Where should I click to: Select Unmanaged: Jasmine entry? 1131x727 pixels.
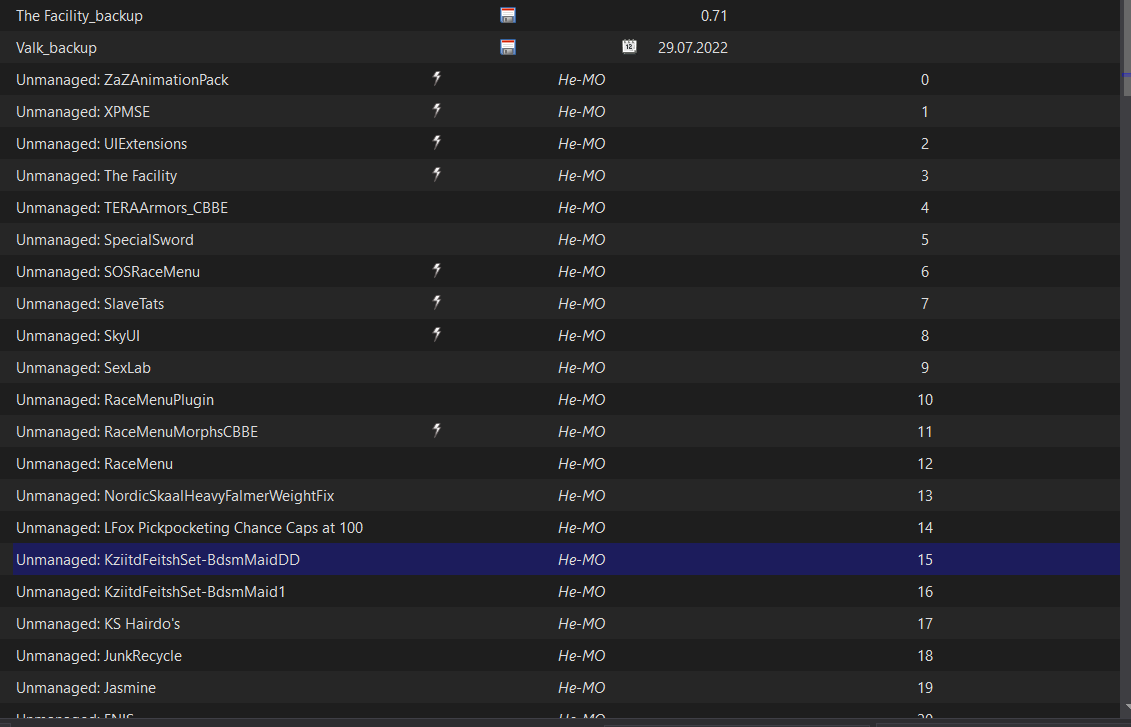coord(560,687)
